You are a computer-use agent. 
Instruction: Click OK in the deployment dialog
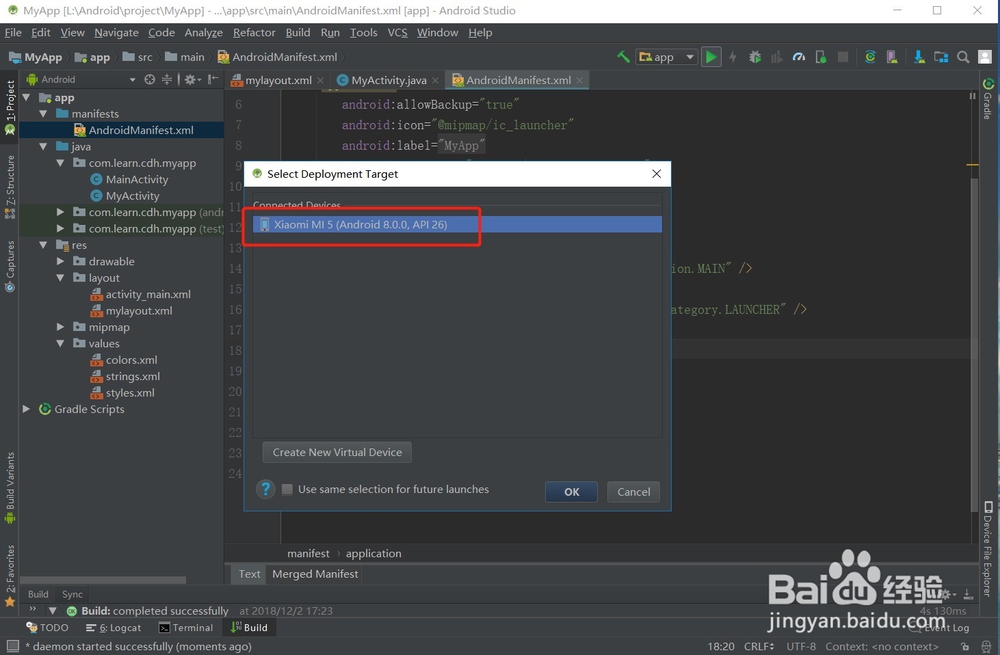tap(571, 492)
